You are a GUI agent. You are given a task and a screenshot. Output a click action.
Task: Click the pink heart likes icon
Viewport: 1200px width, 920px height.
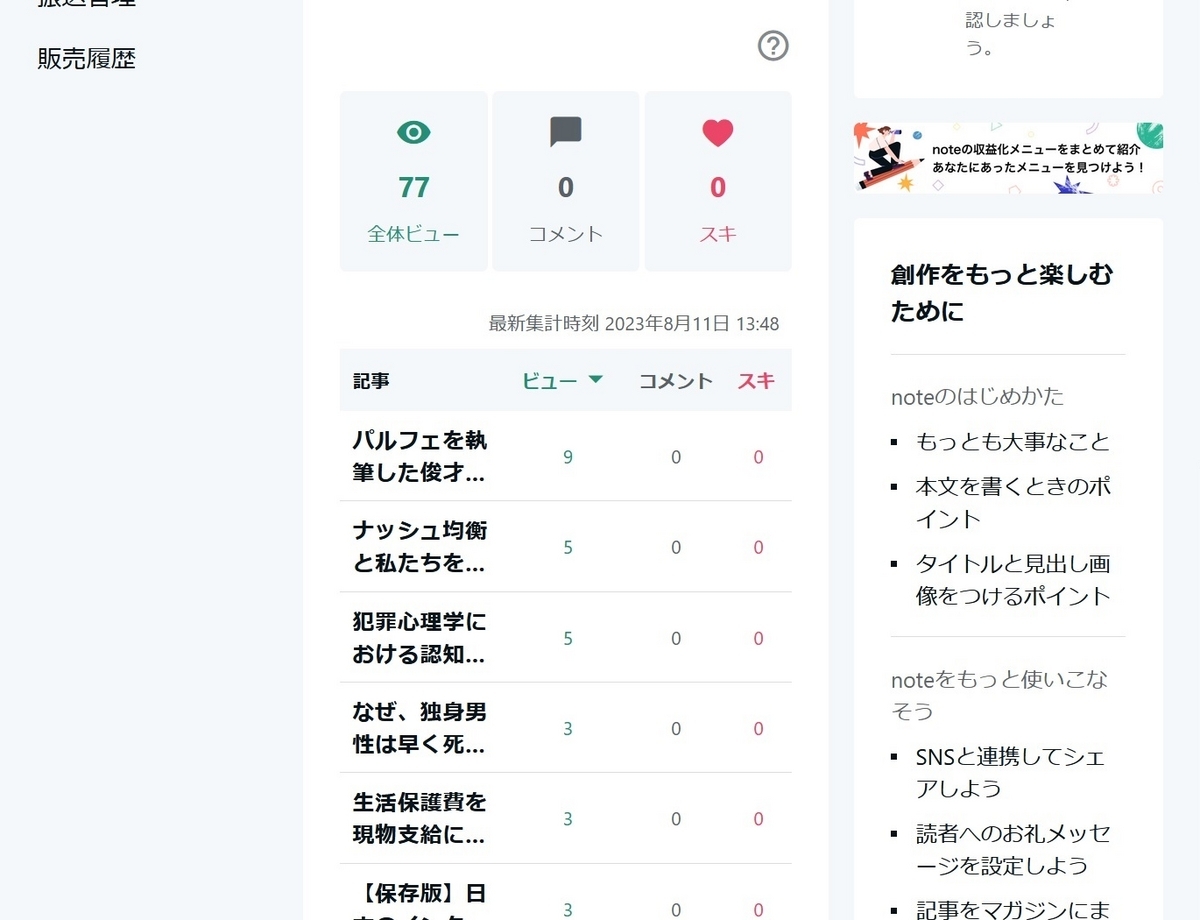point(718,132)
